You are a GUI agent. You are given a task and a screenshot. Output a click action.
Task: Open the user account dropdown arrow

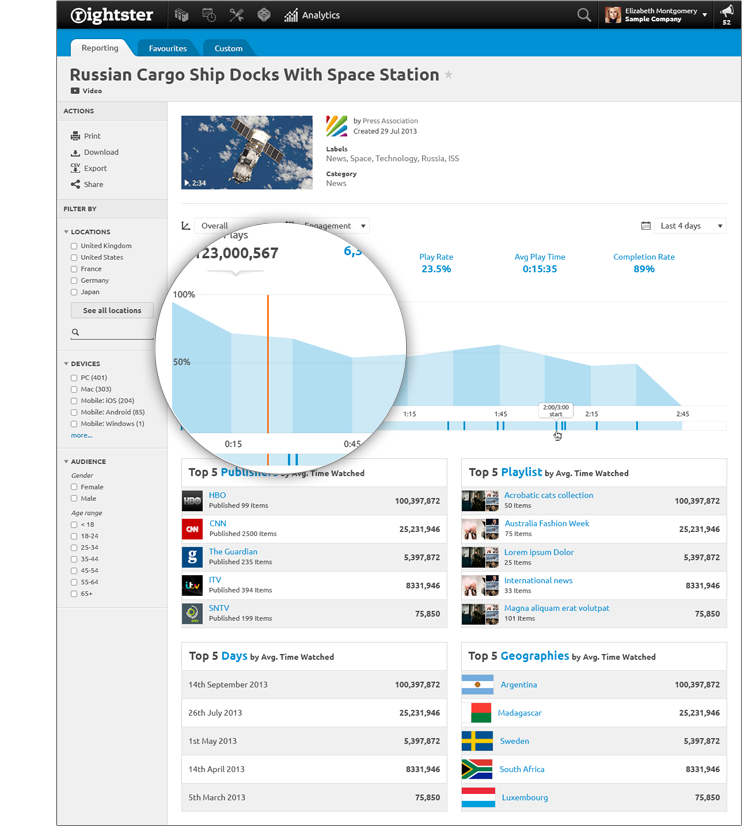(x=705, y=15)
